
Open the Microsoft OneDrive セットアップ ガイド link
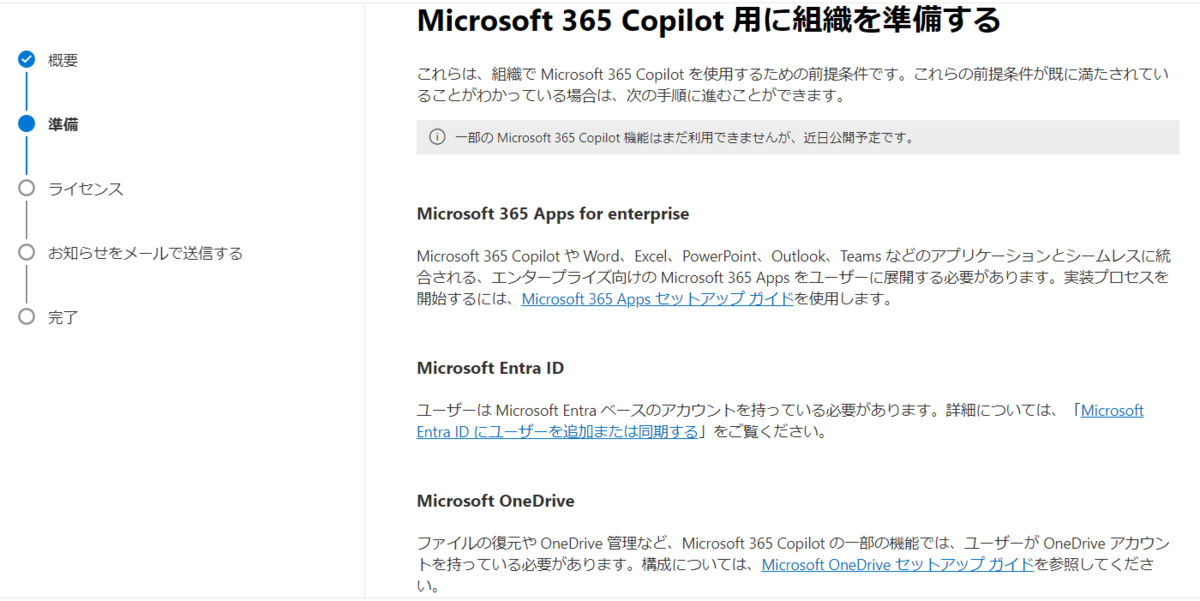[x=898, y=564]
